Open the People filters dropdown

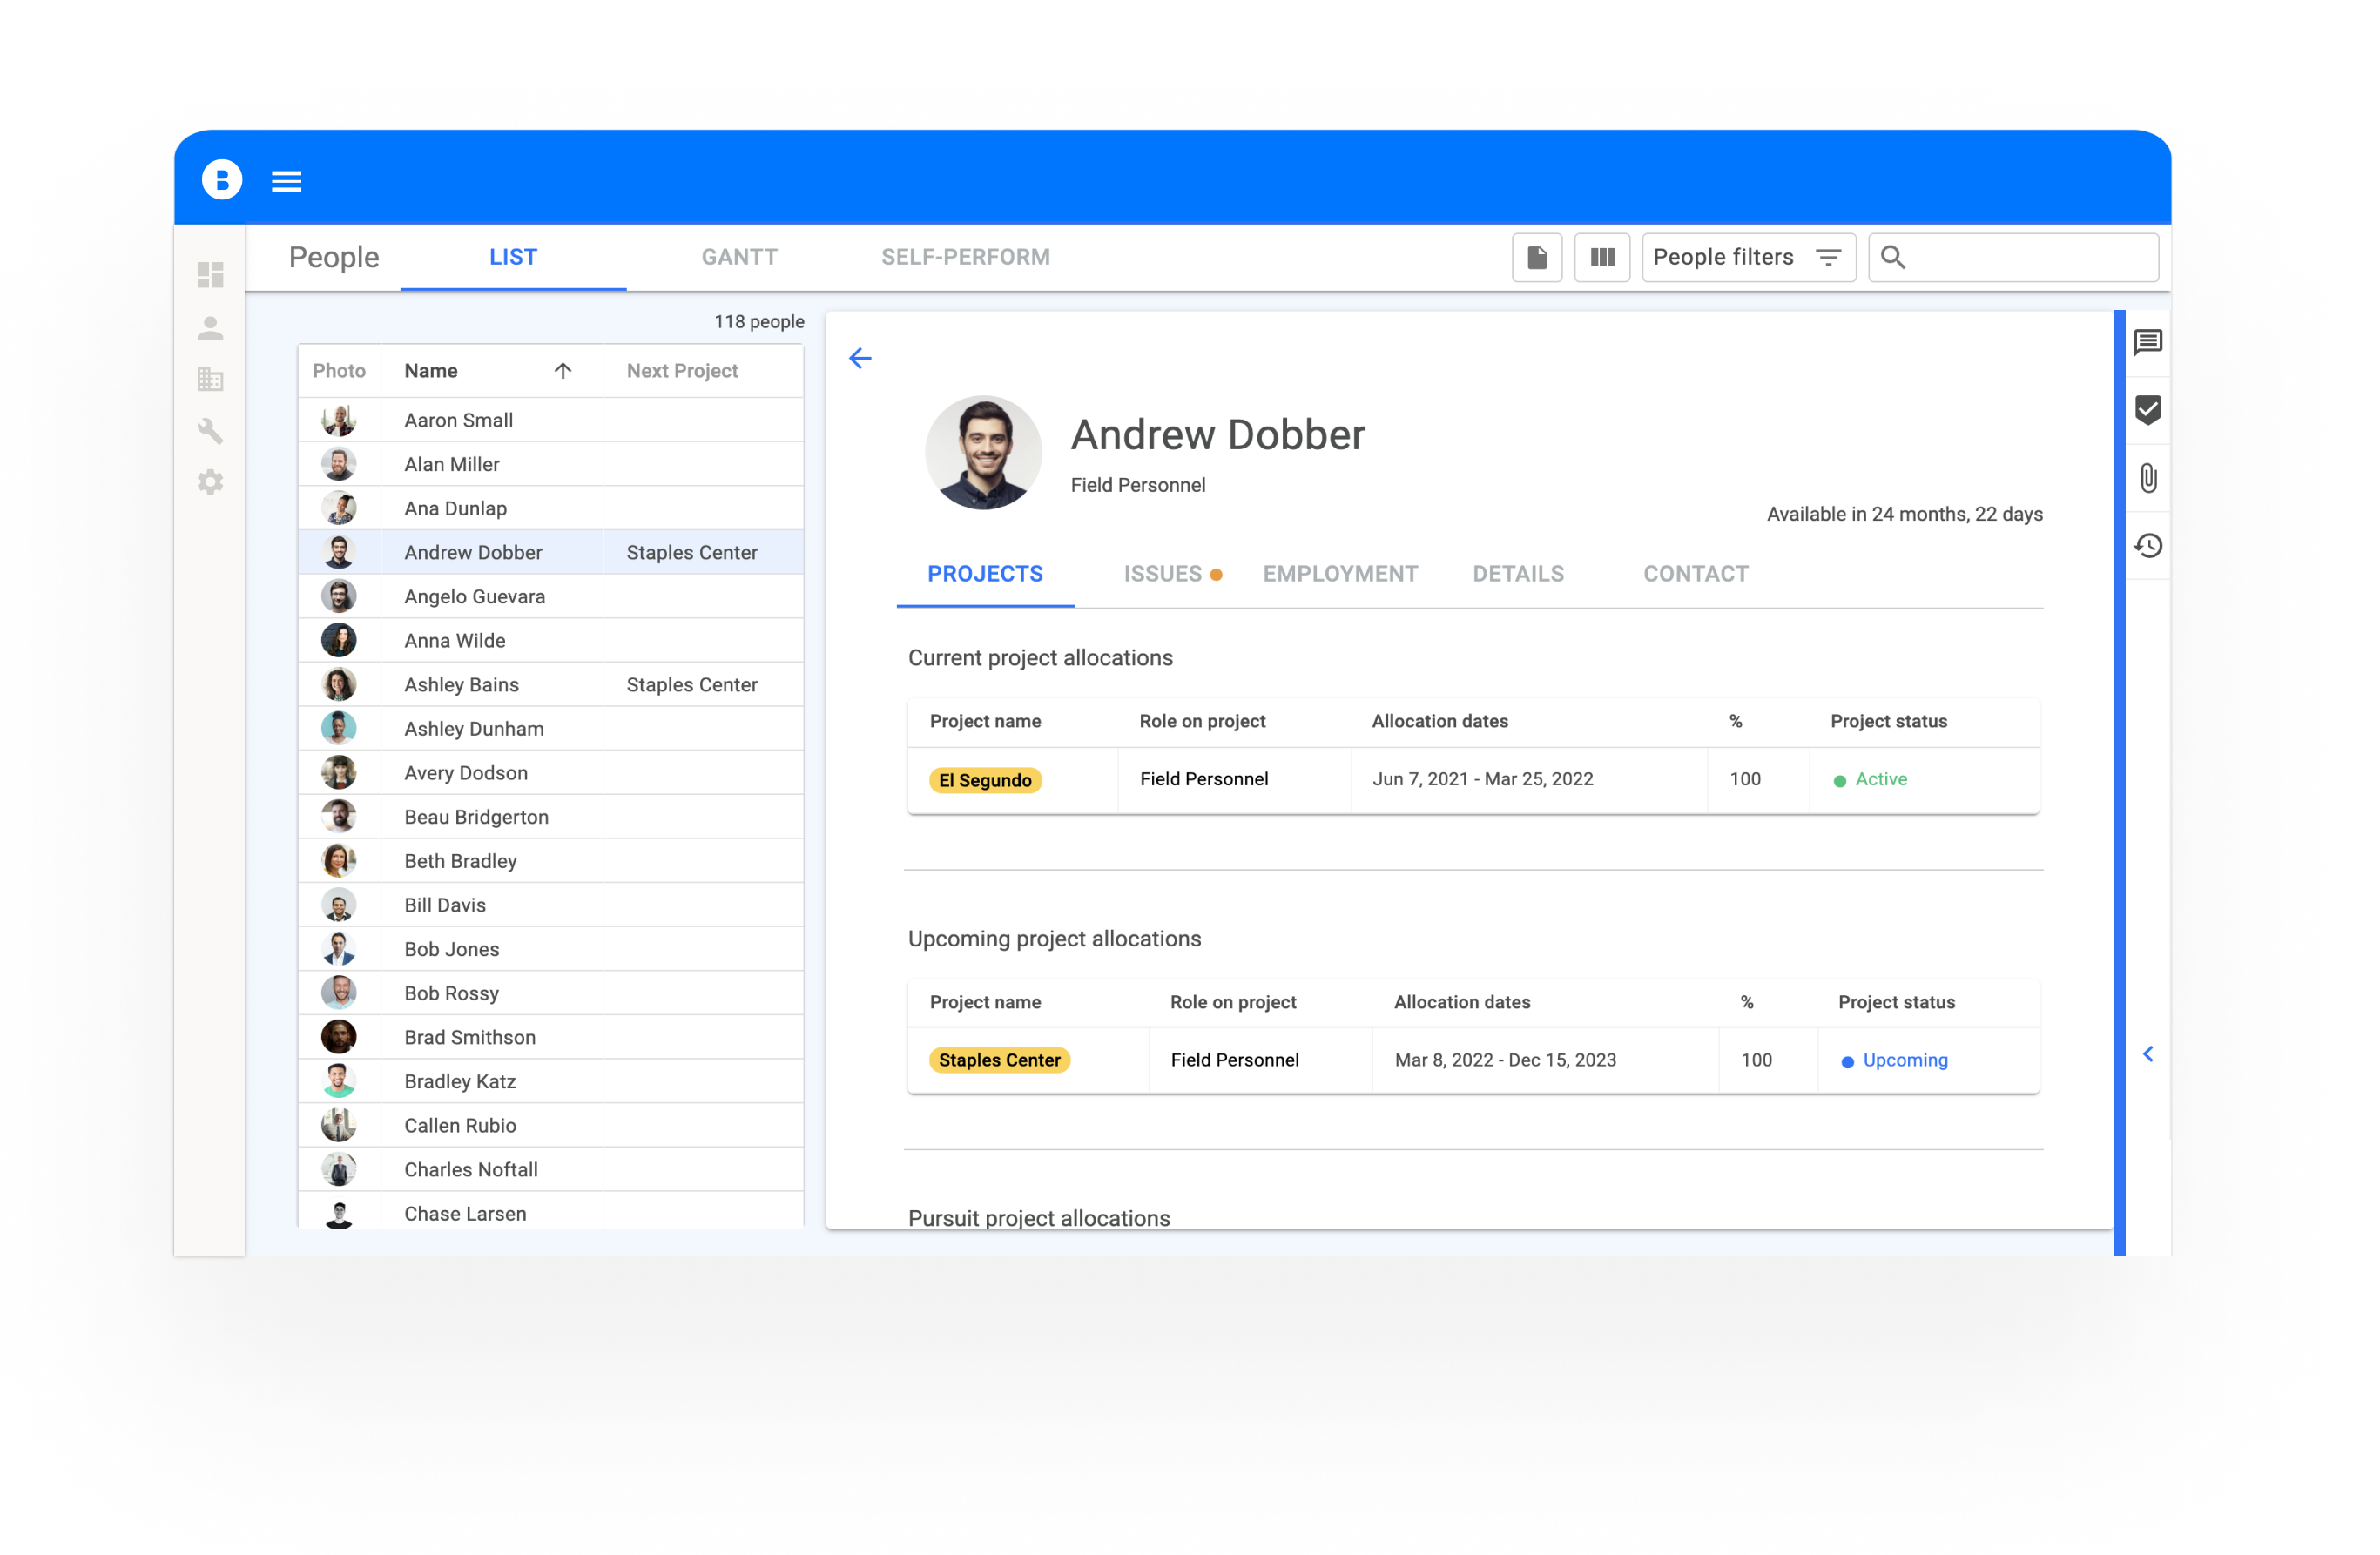click(x=1747, y=258)
